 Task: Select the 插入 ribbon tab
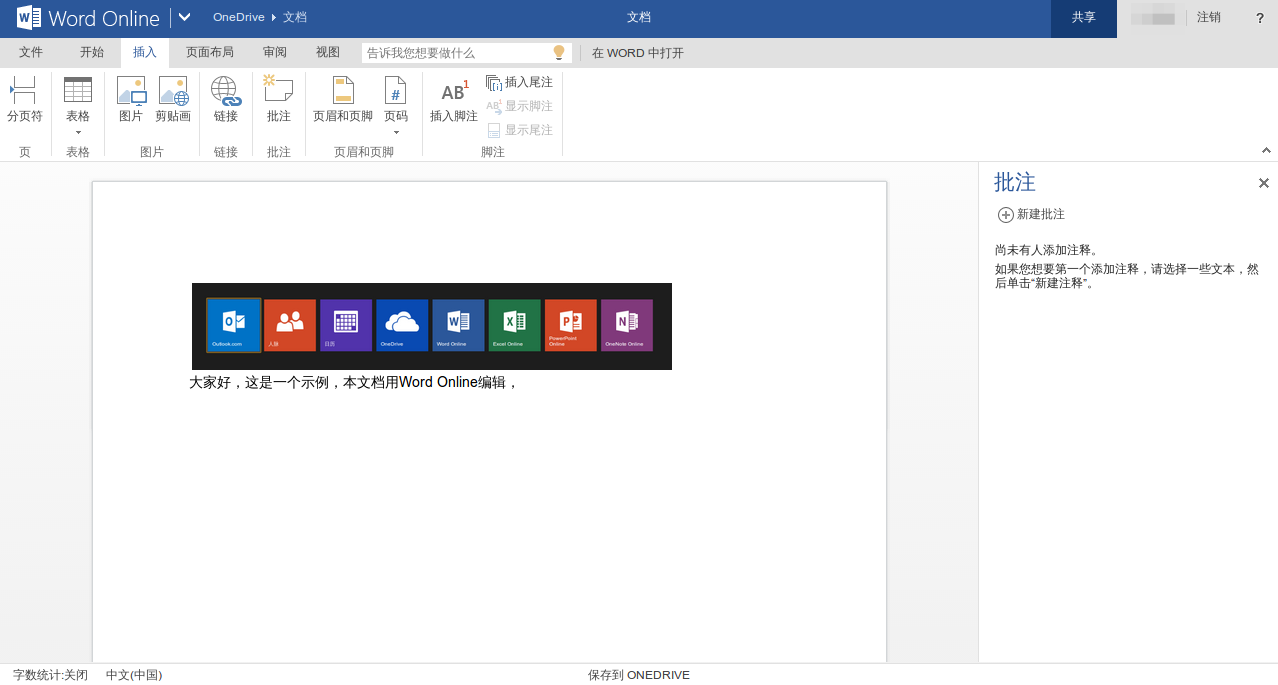coord(145,53)
